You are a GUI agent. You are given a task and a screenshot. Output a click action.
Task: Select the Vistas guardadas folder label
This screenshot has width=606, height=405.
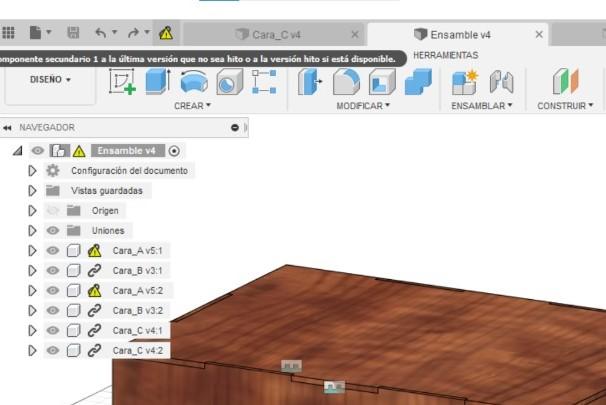107,191
